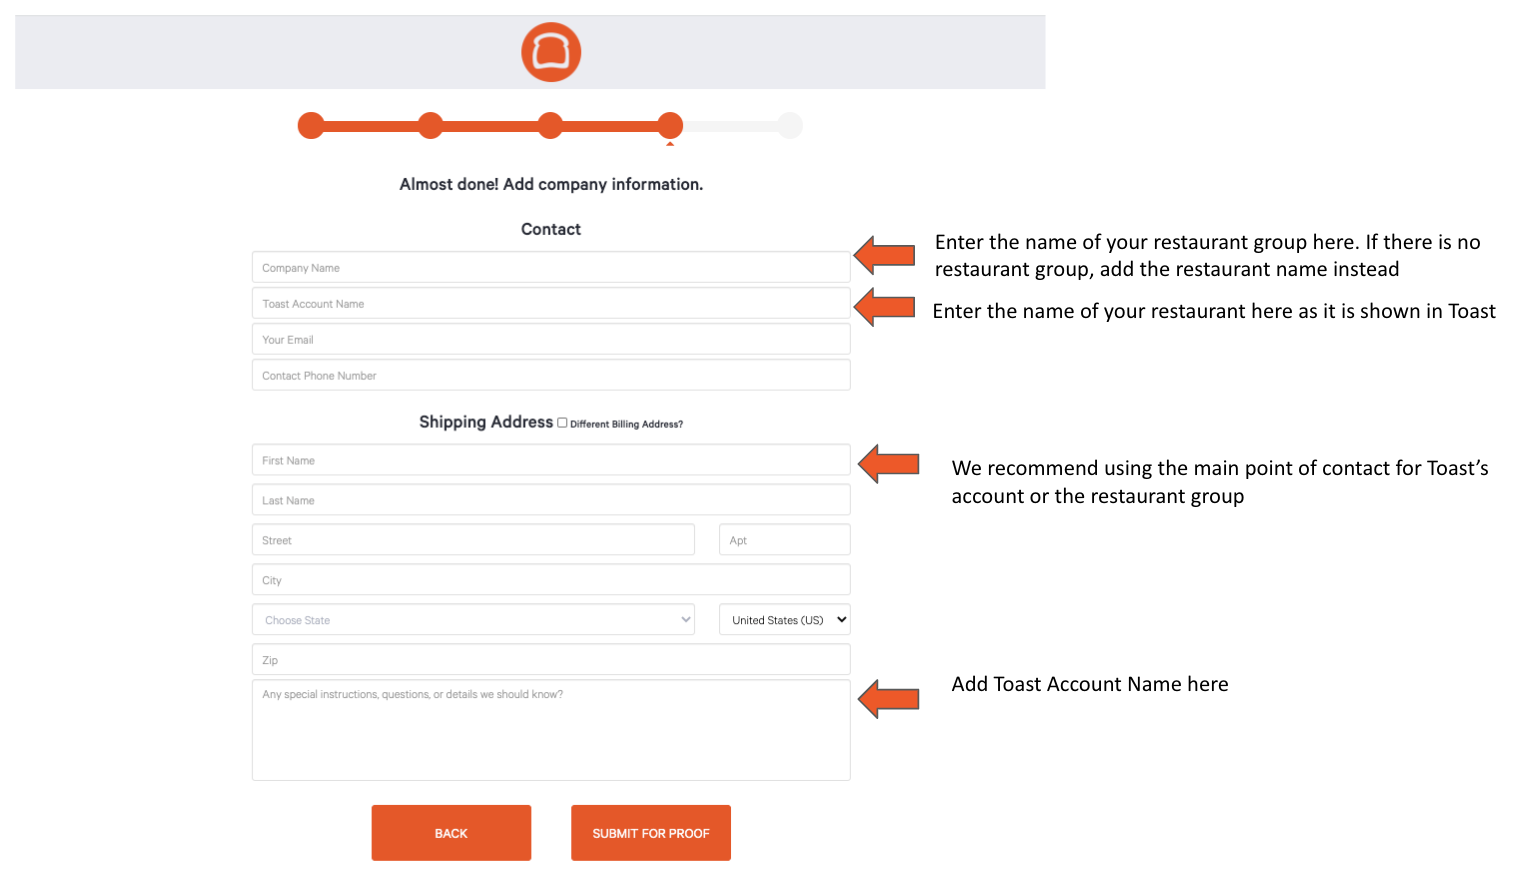Click the first progress step dot
This screenshot has height=882, width=1522.
point(311,126)
